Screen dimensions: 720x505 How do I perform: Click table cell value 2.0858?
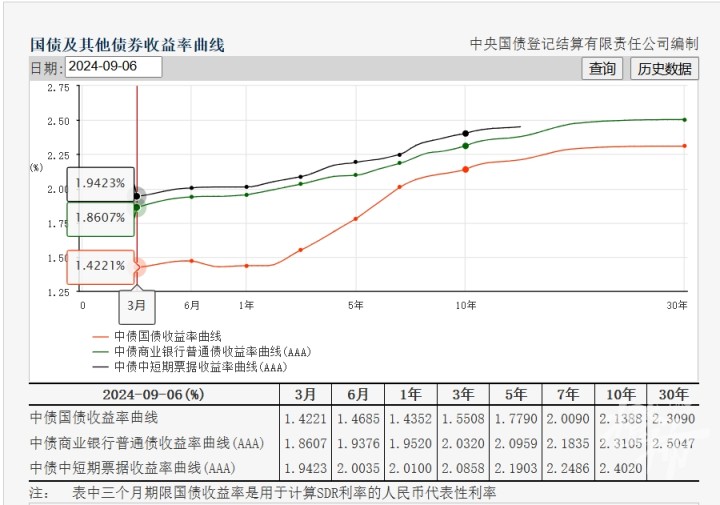point(463,469)
